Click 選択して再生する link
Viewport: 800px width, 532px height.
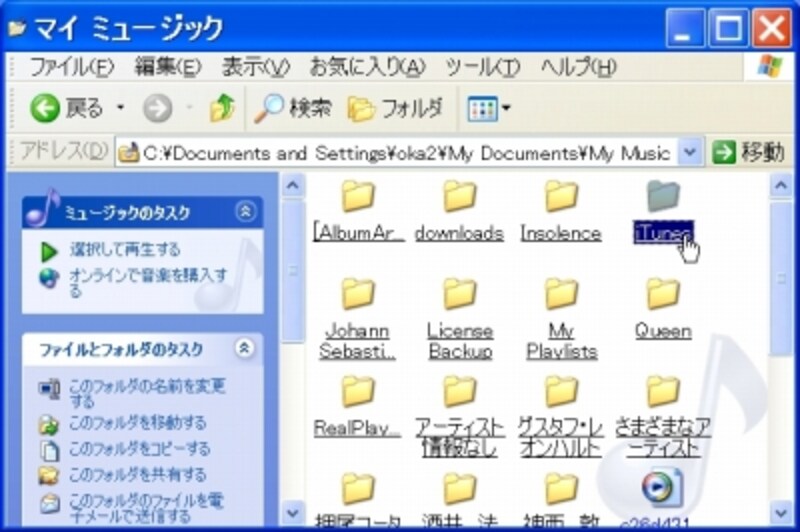(x=125, y=249)
